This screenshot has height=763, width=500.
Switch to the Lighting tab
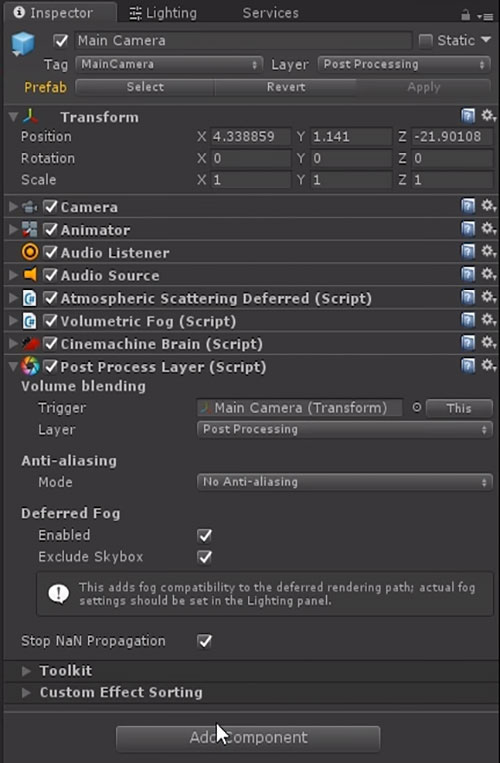click(x=163, y=13)
